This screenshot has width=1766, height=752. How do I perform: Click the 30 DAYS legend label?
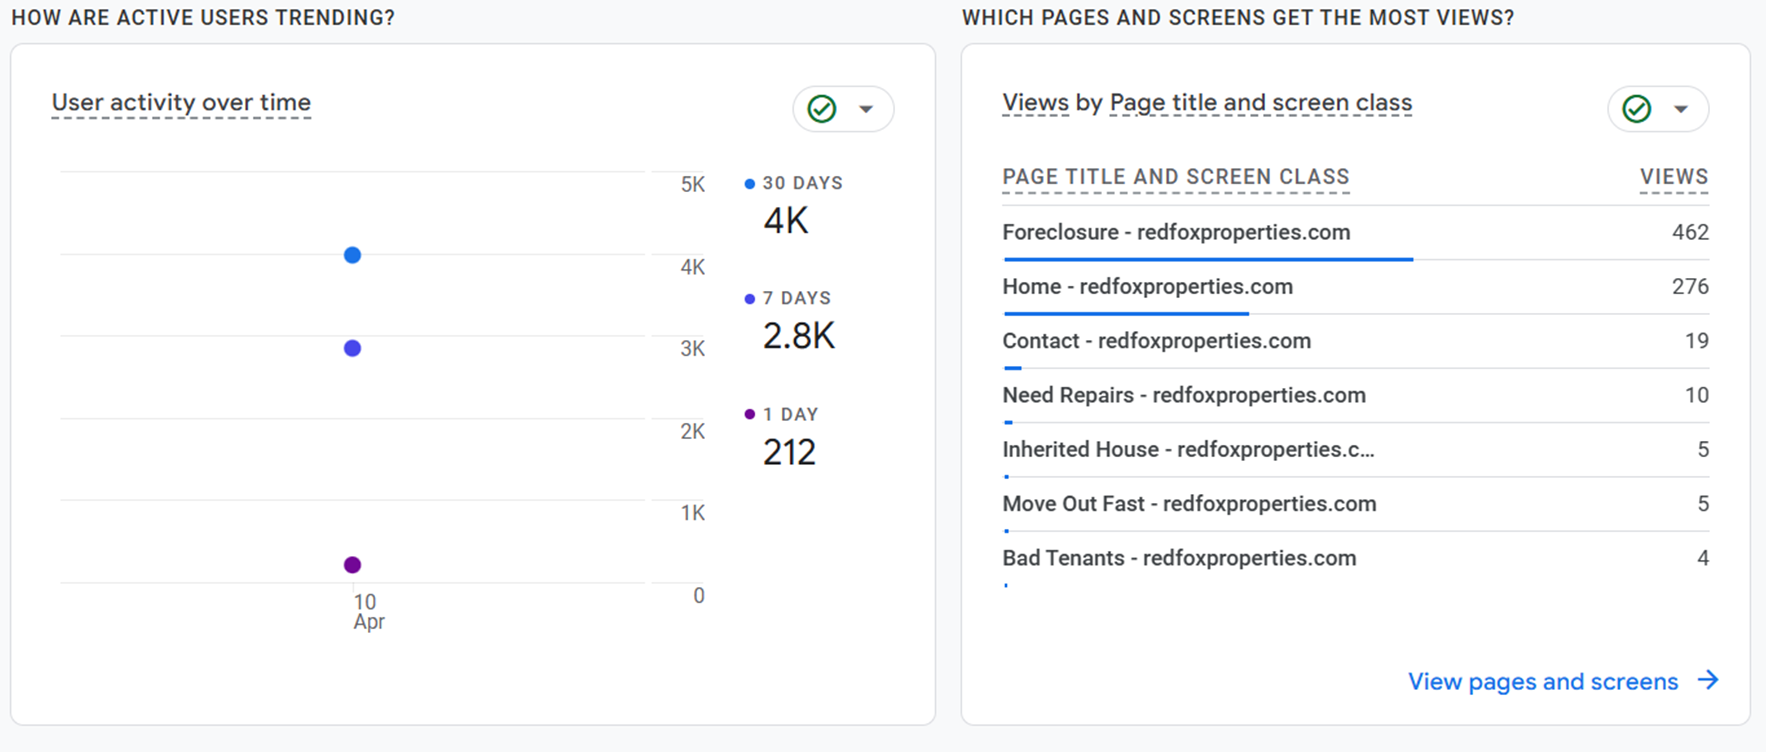coord(802,183)
